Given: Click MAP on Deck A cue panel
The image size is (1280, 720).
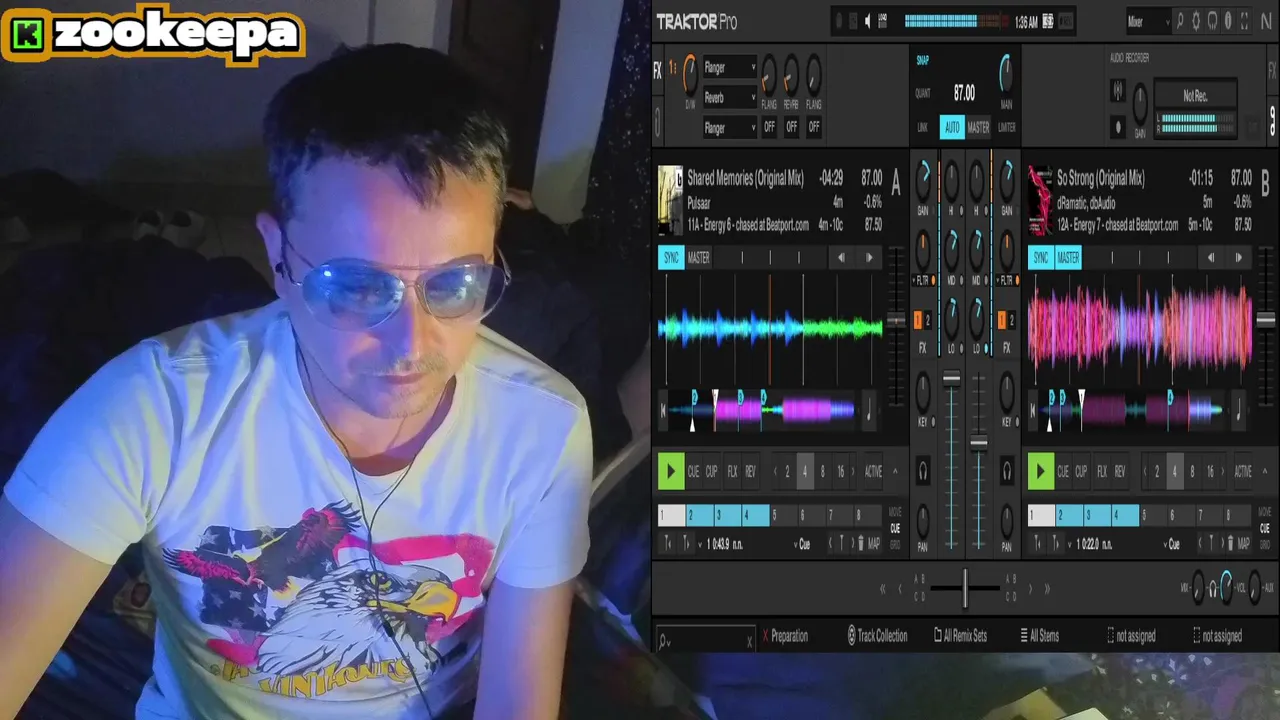Looking at the screenshot, I should pyautogui.click(x=874, y=544).
